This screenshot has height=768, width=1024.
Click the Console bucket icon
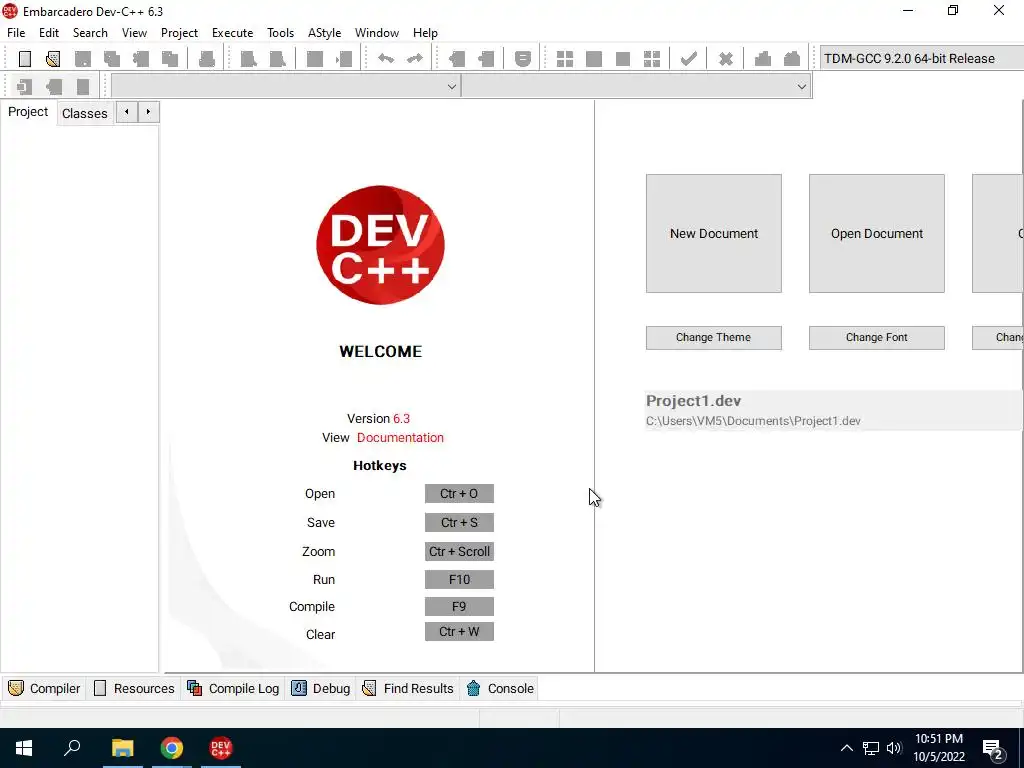point(473,688)
